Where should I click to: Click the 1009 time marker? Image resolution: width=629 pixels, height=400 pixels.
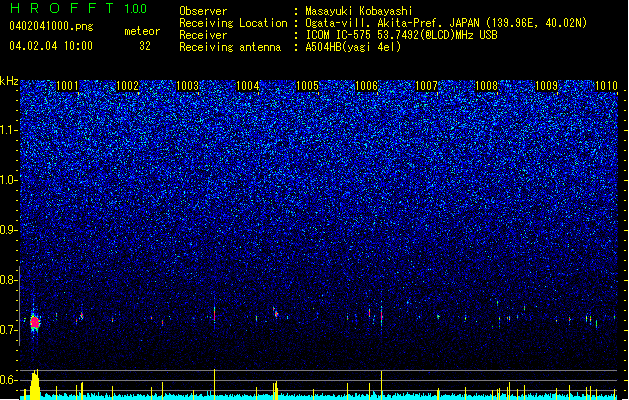coord(546,86)
